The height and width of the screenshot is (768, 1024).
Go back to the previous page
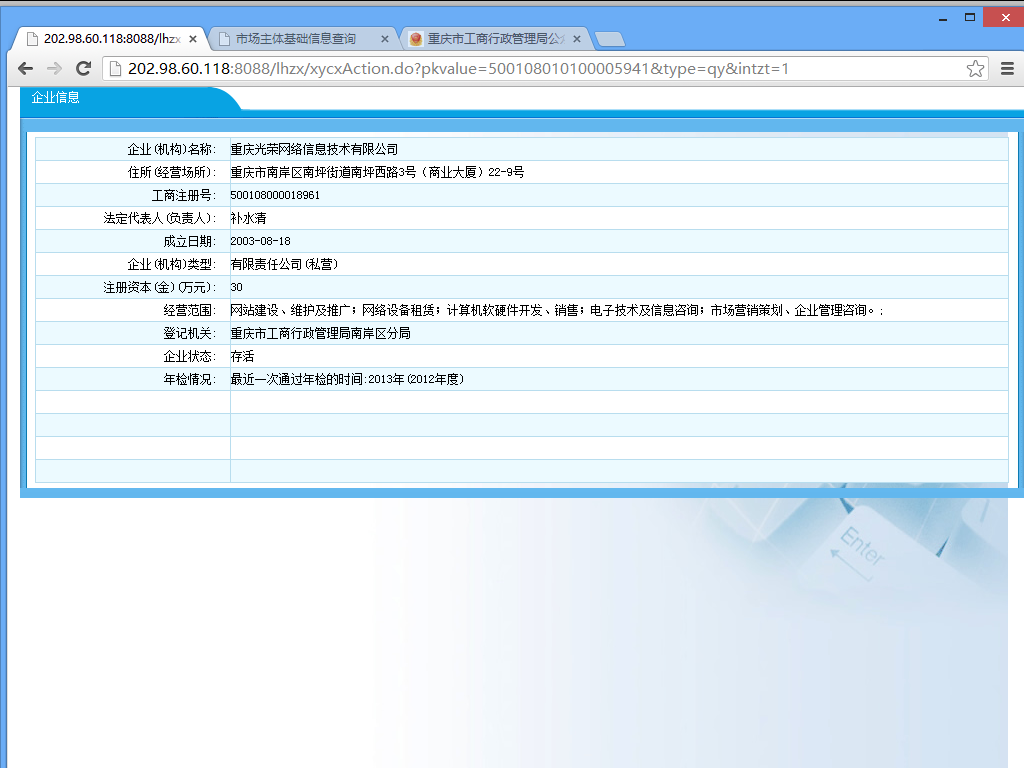pyautogui.click(x=25, y=69)
